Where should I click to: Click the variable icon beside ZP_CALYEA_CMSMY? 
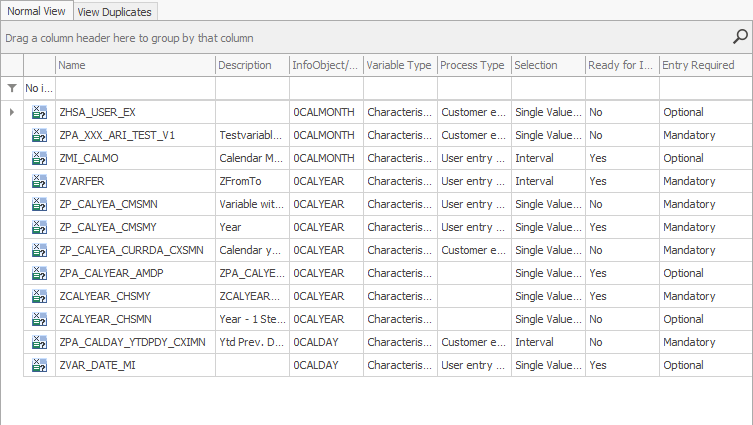tap(39, 227)
